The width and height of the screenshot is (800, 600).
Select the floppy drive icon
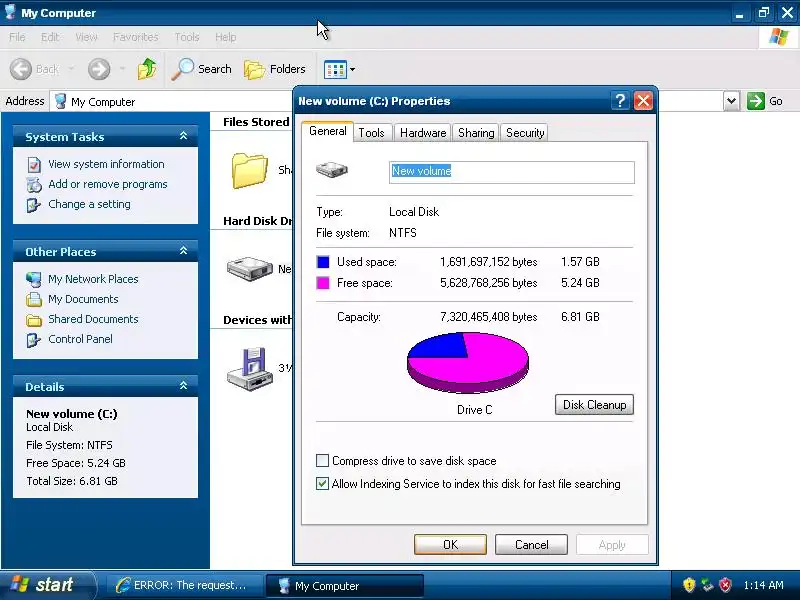click(249, 369)
